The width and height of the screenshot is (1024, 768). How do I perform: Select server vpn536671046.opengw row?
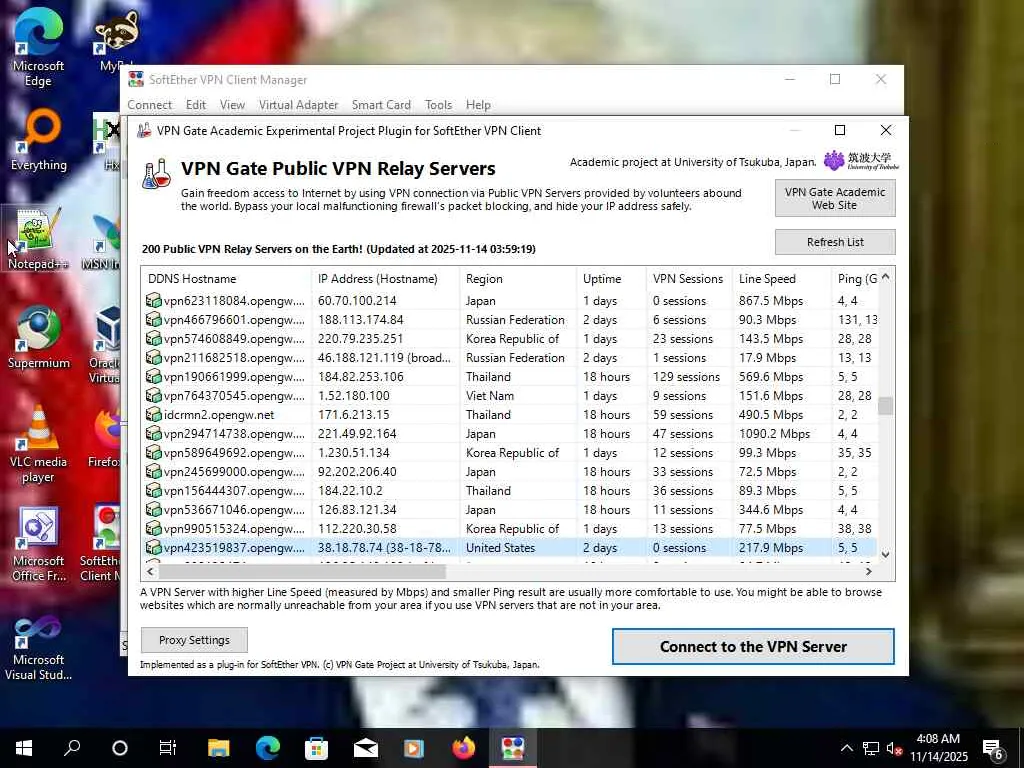[x=509, y=509]
